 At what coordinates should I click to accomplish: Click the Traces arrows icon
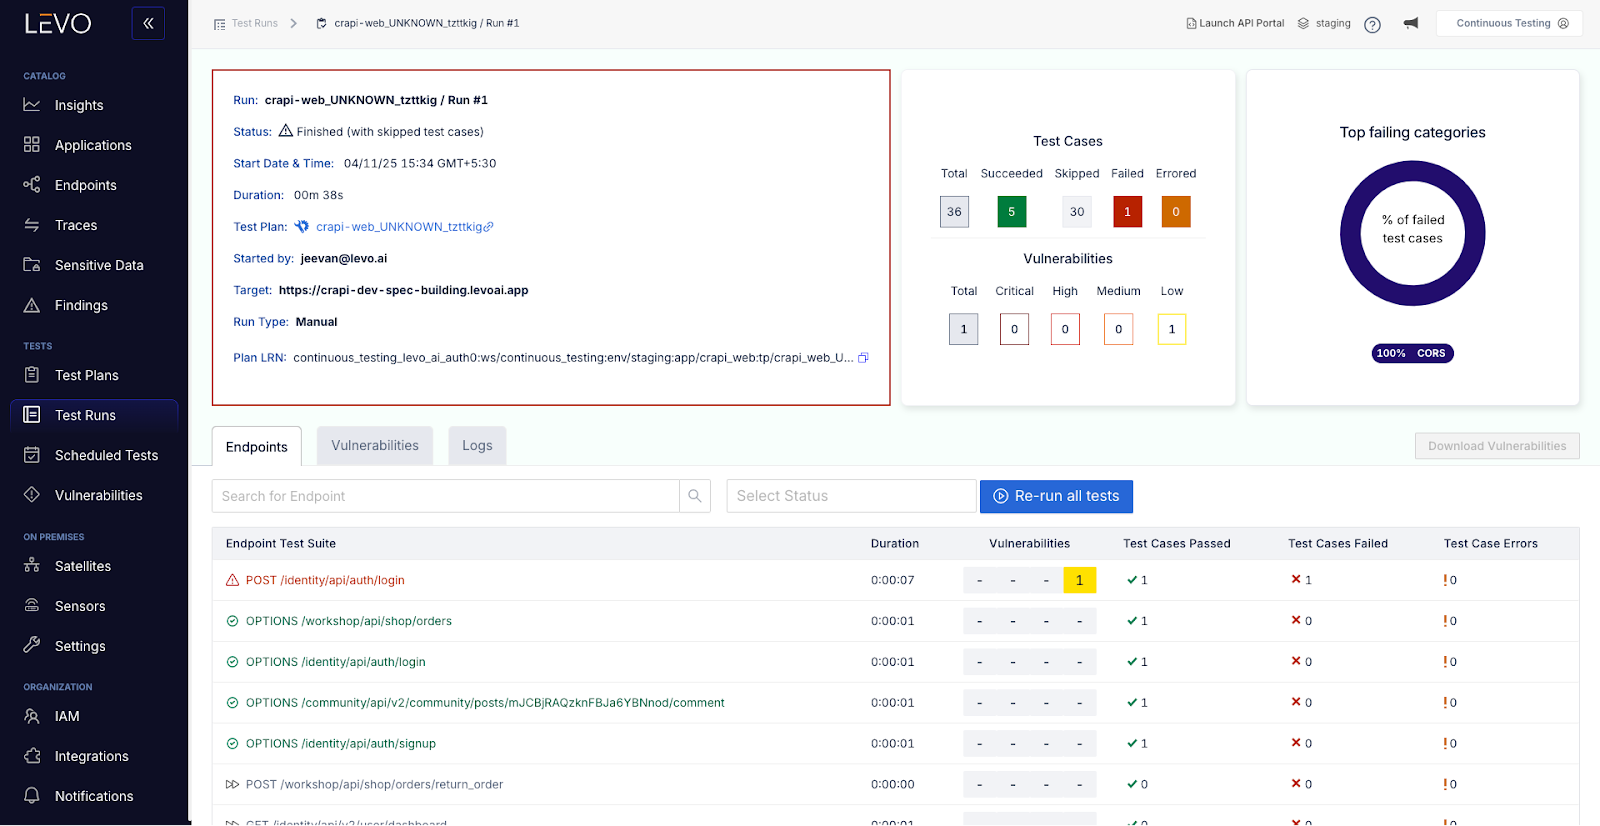pyautogui.click(x=32, y=225)
